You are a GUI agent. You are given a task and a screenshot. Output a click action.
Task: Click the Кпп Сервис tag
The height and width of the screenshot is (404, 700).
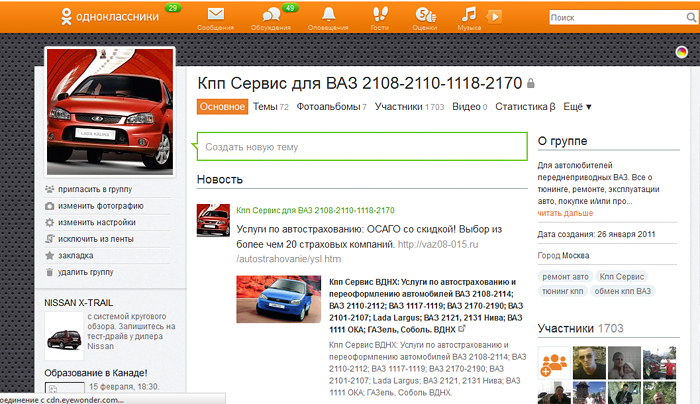coord(621,276)
